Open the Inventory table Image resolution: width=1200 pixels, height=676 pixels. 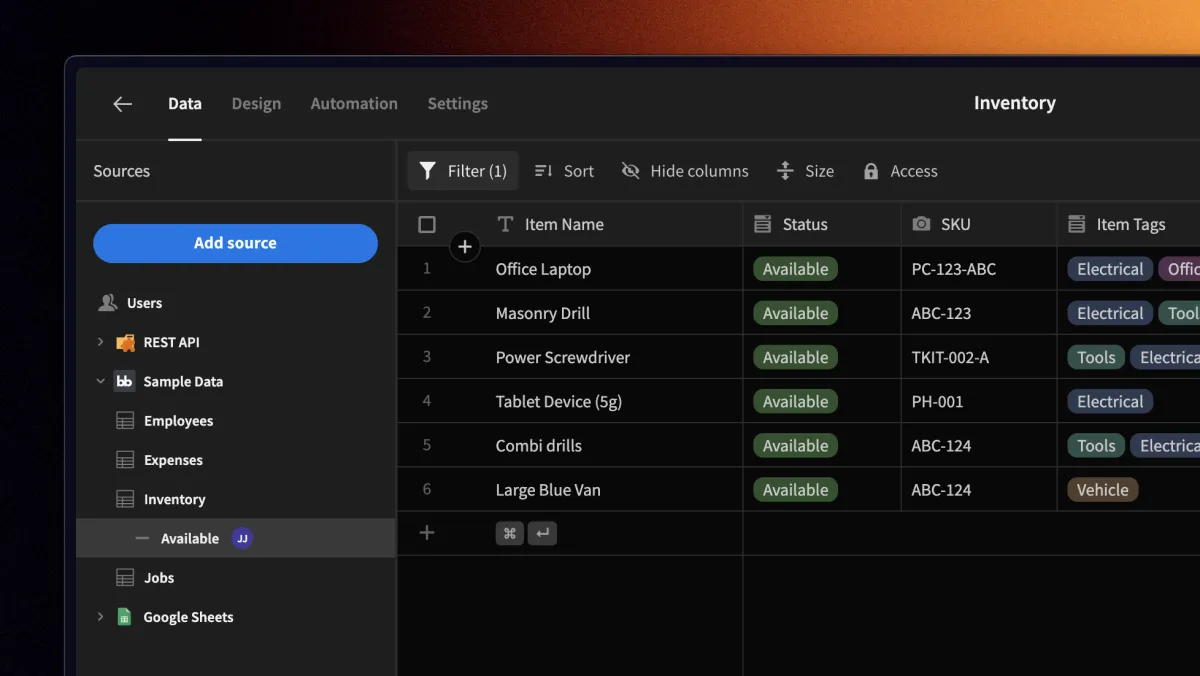pos(174,499)
